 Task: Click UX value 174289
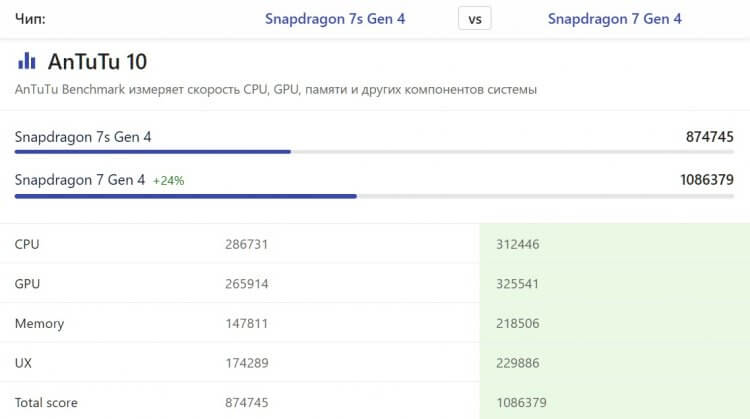(246, 363)
